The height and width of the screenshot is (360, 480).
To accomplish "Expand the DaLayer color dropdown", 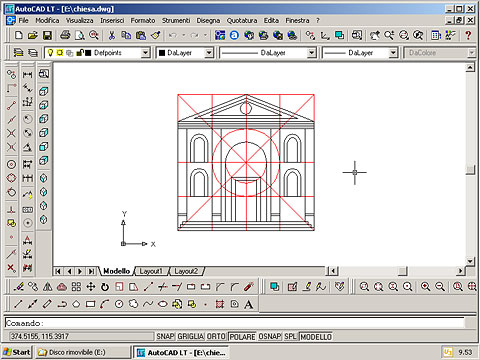I will click(x=209, y=53).
